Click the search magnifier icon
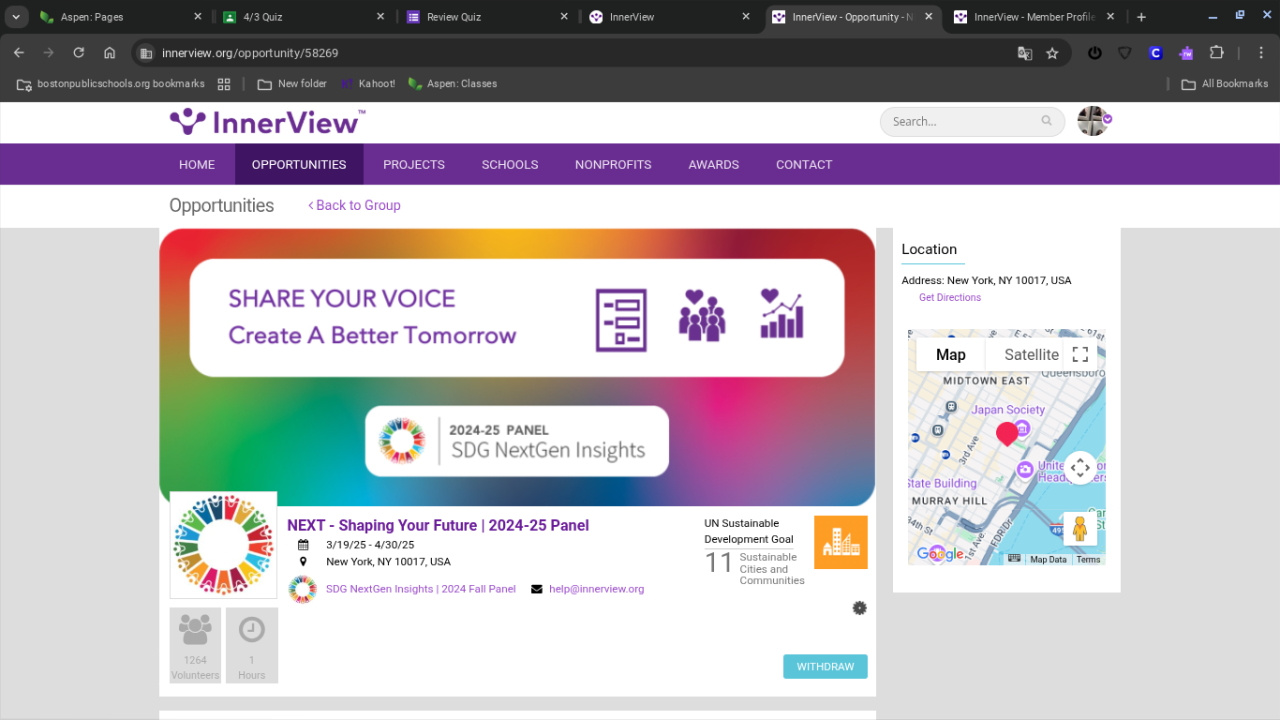Viewport: 1280px width, 720px height. click(1047, 121)
